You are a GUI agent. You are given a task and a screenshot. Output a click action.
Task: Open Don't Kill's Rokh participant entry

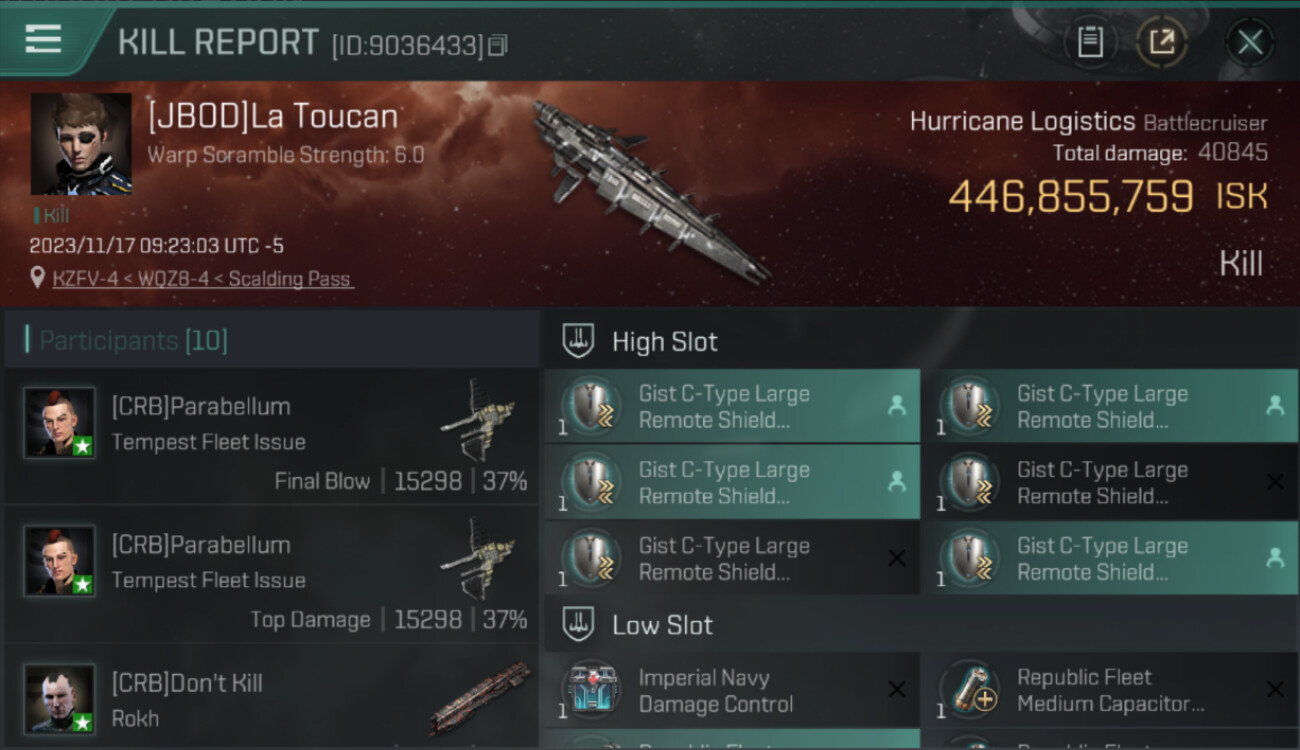pyautogui.click(x=272, y=697)
